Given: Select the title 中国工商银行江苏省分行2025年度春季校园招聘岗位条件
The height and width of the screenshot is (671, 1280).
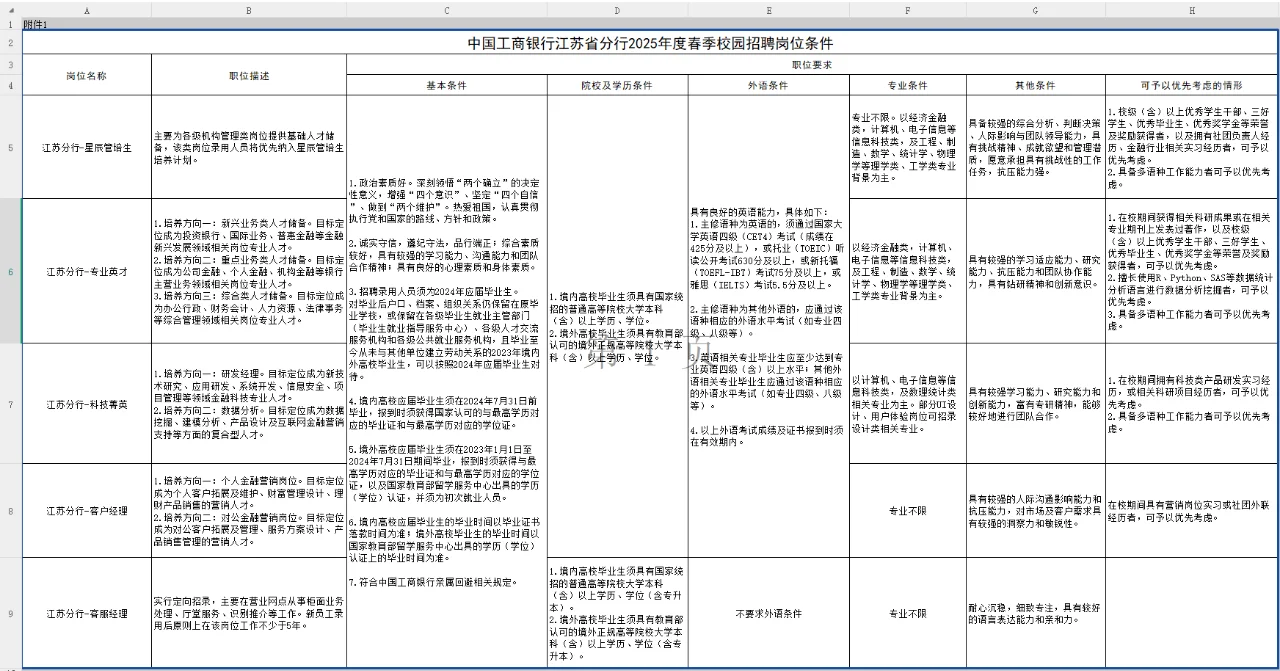Looking at the screenshot, I should [650, 43].
